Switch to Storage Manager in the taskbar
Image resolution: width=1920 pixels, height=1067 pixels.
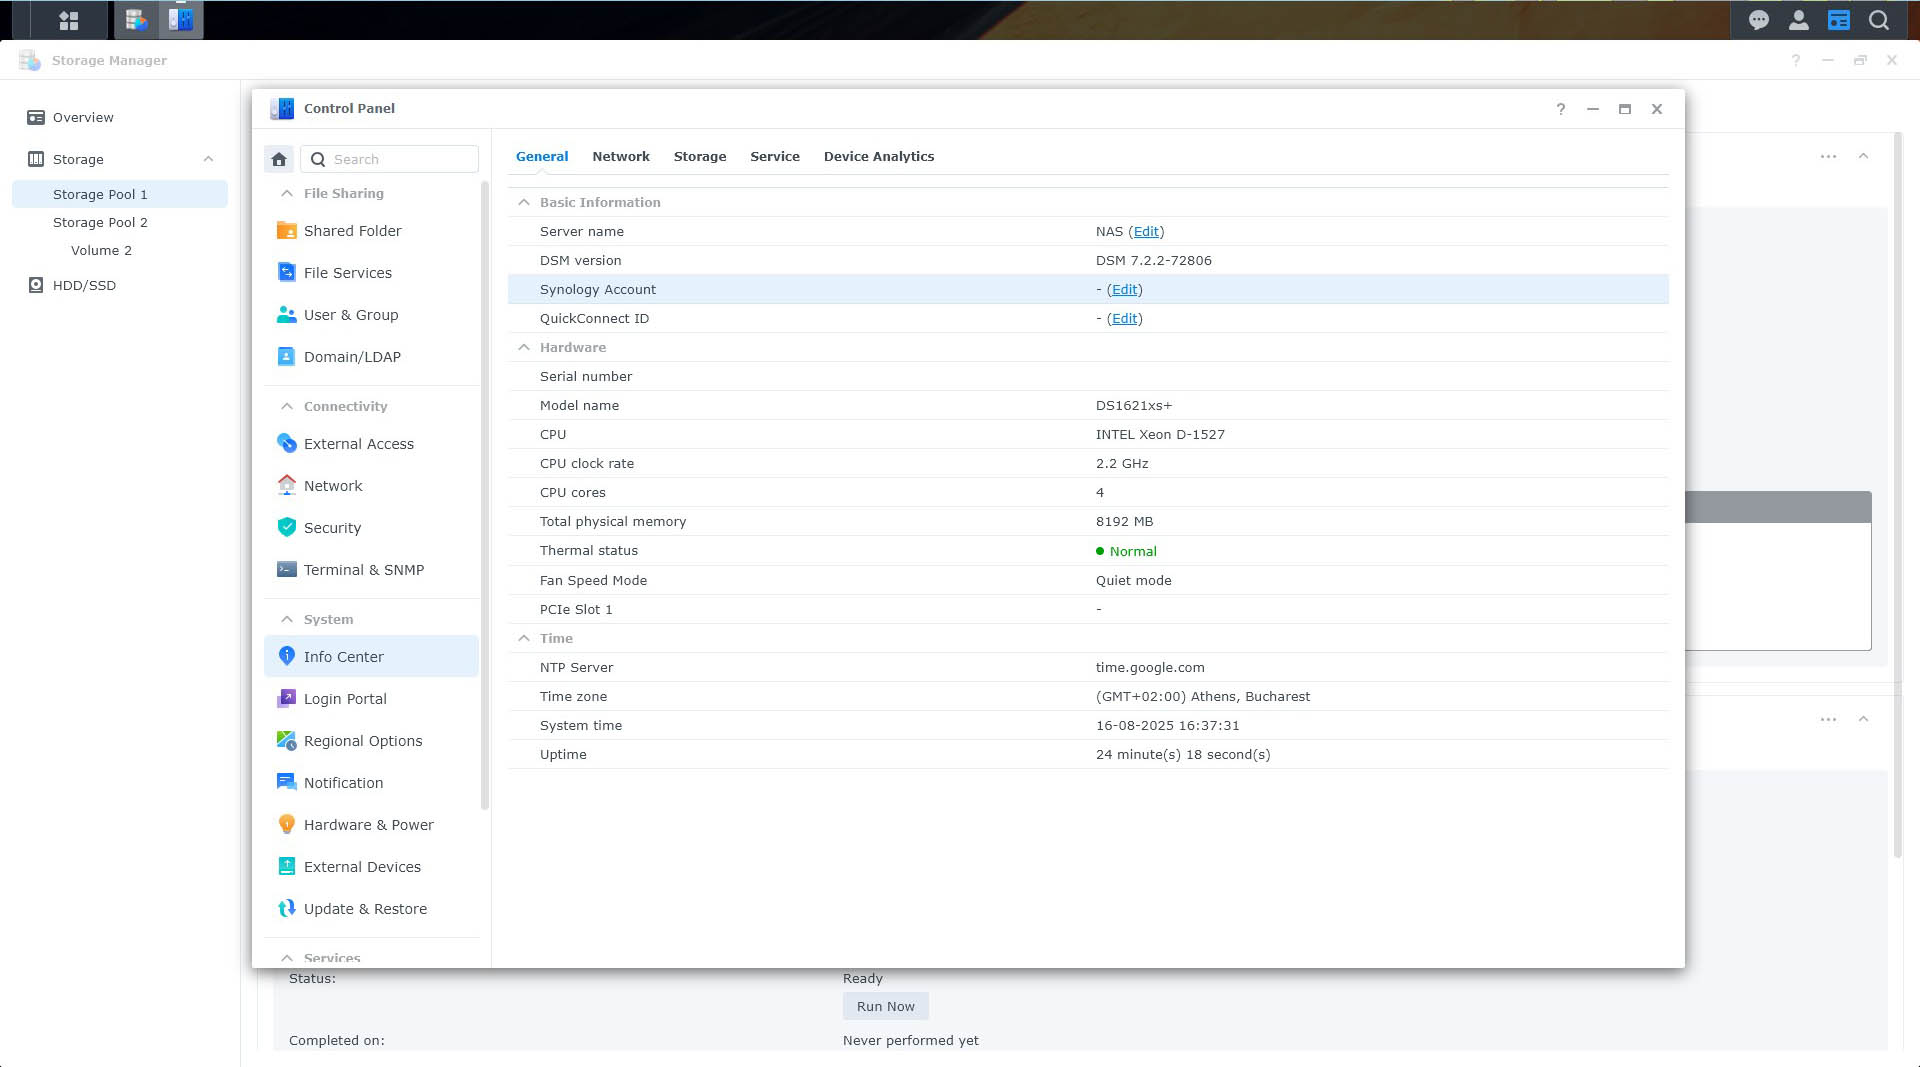(x=136, y=20)
